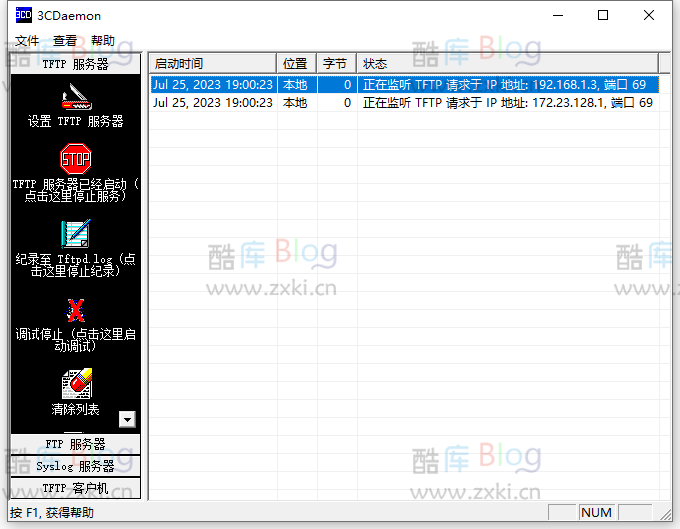Viewport: 680px width, 529px height.
Task: Click 本地 cell in the 172.23.128.1 row
Action: tap(295, 103)
